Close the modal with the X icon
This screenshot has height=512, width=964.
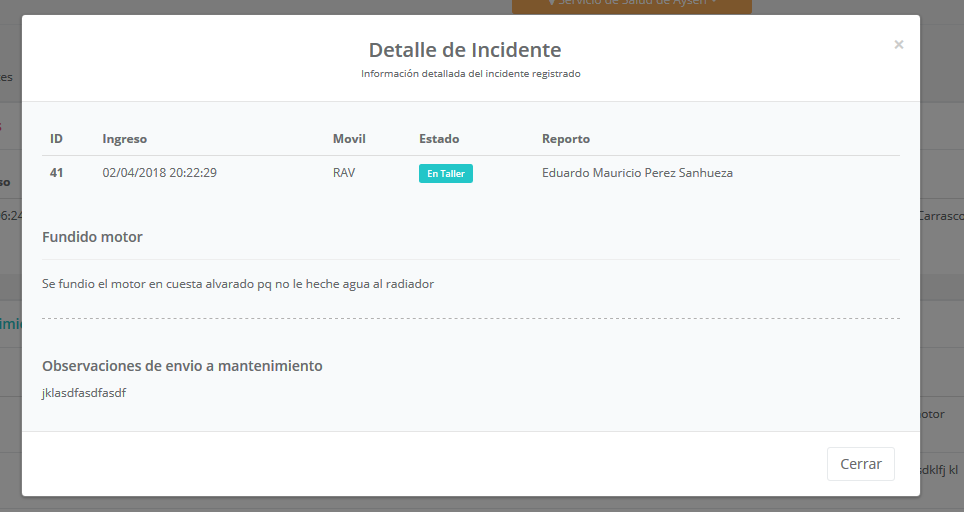point(898,44)
